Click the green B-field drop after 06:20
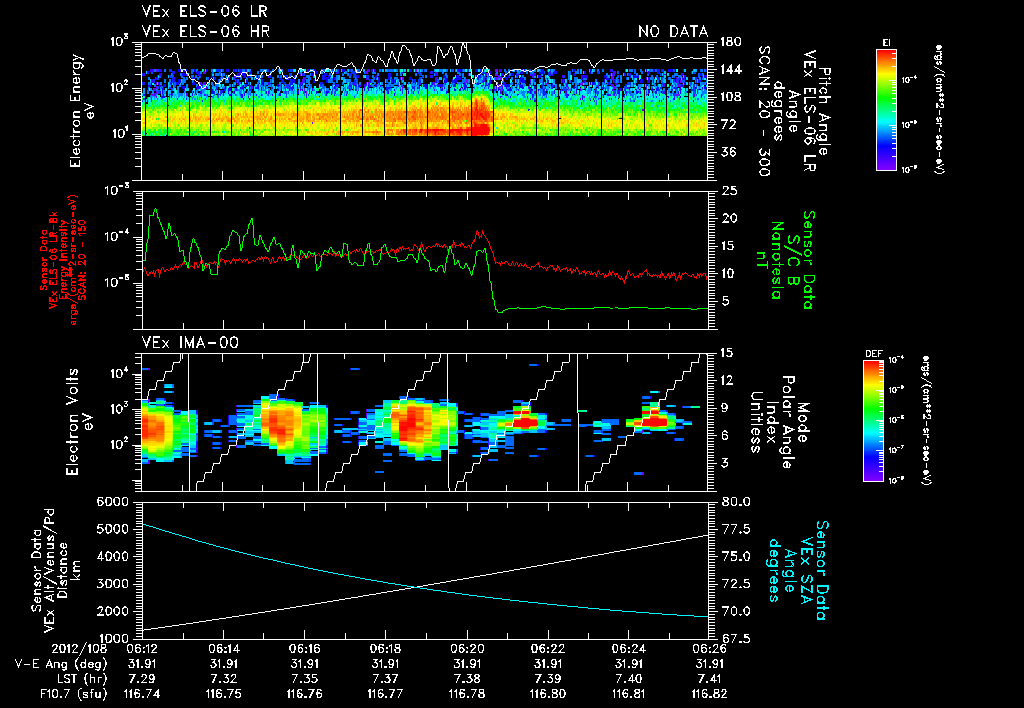 [492, 282]
